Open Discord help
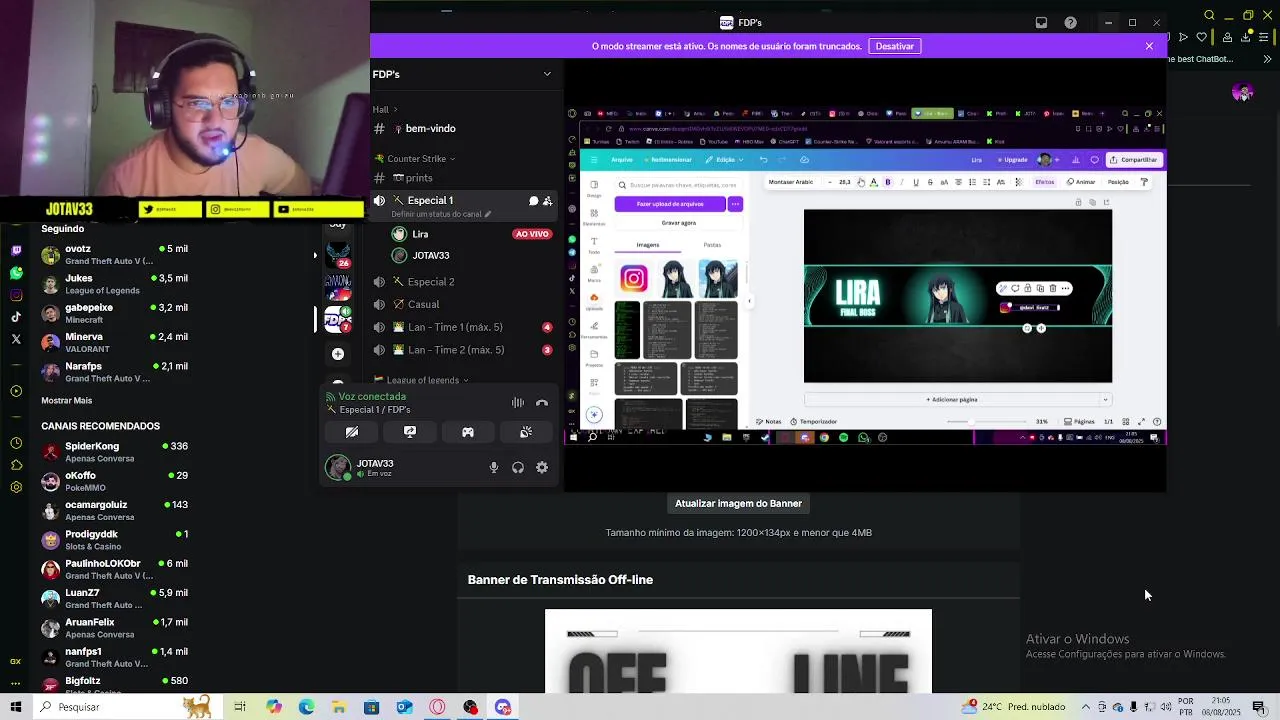The image size is (1280, 720). coord(1071,23)
